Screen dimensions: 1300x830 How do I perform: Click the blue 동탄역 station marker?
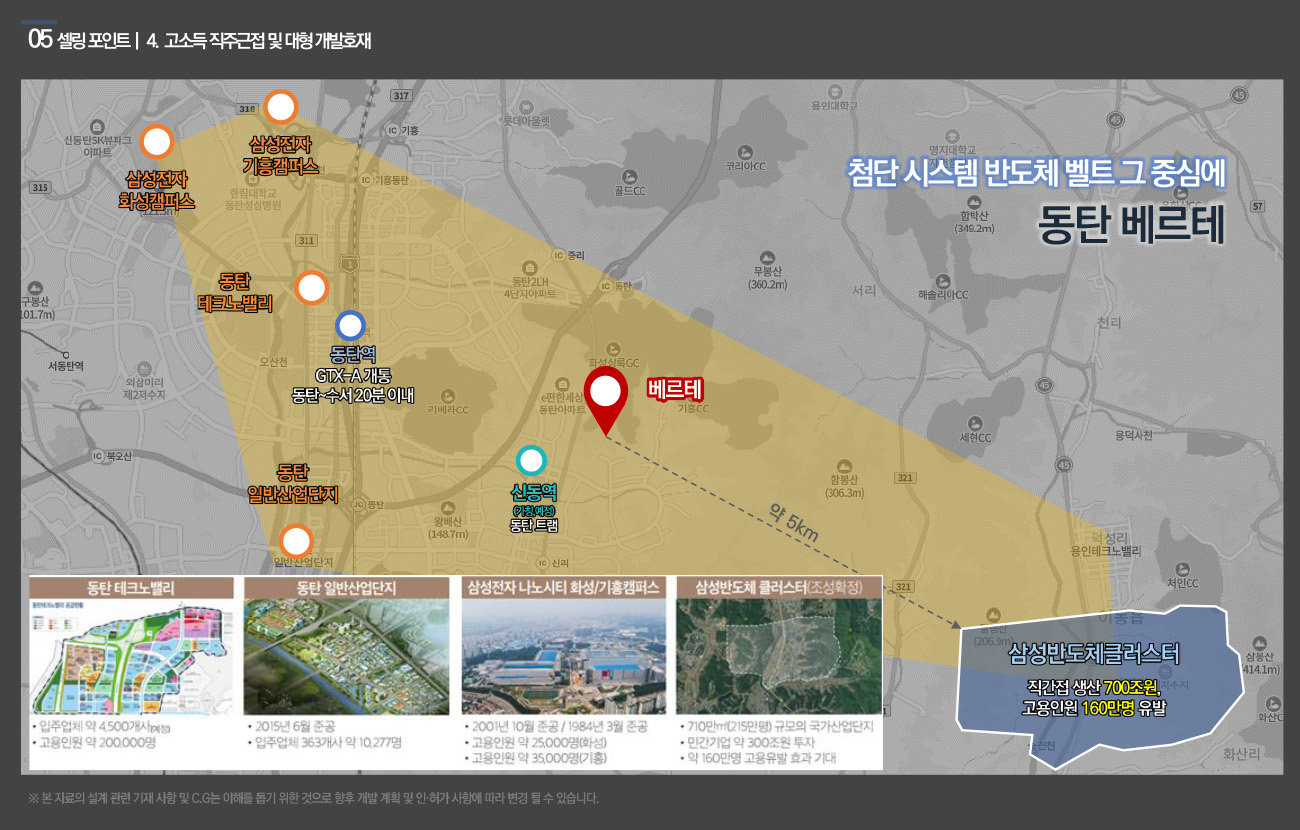coord(350,325)
